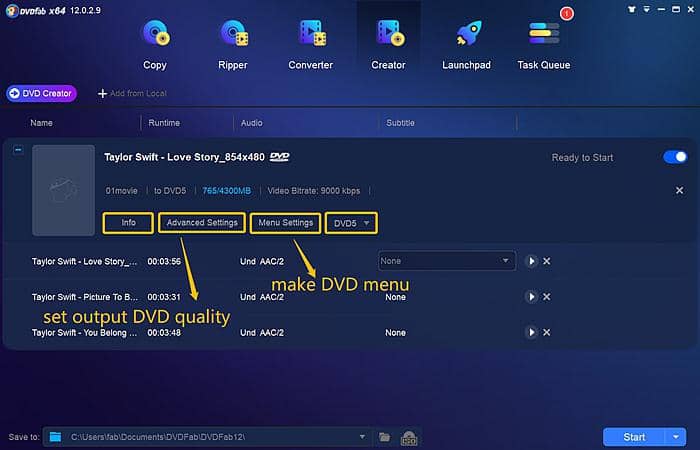The image size is (700, 450).
Task: Open the Copy module
Action: pos(155,45)
